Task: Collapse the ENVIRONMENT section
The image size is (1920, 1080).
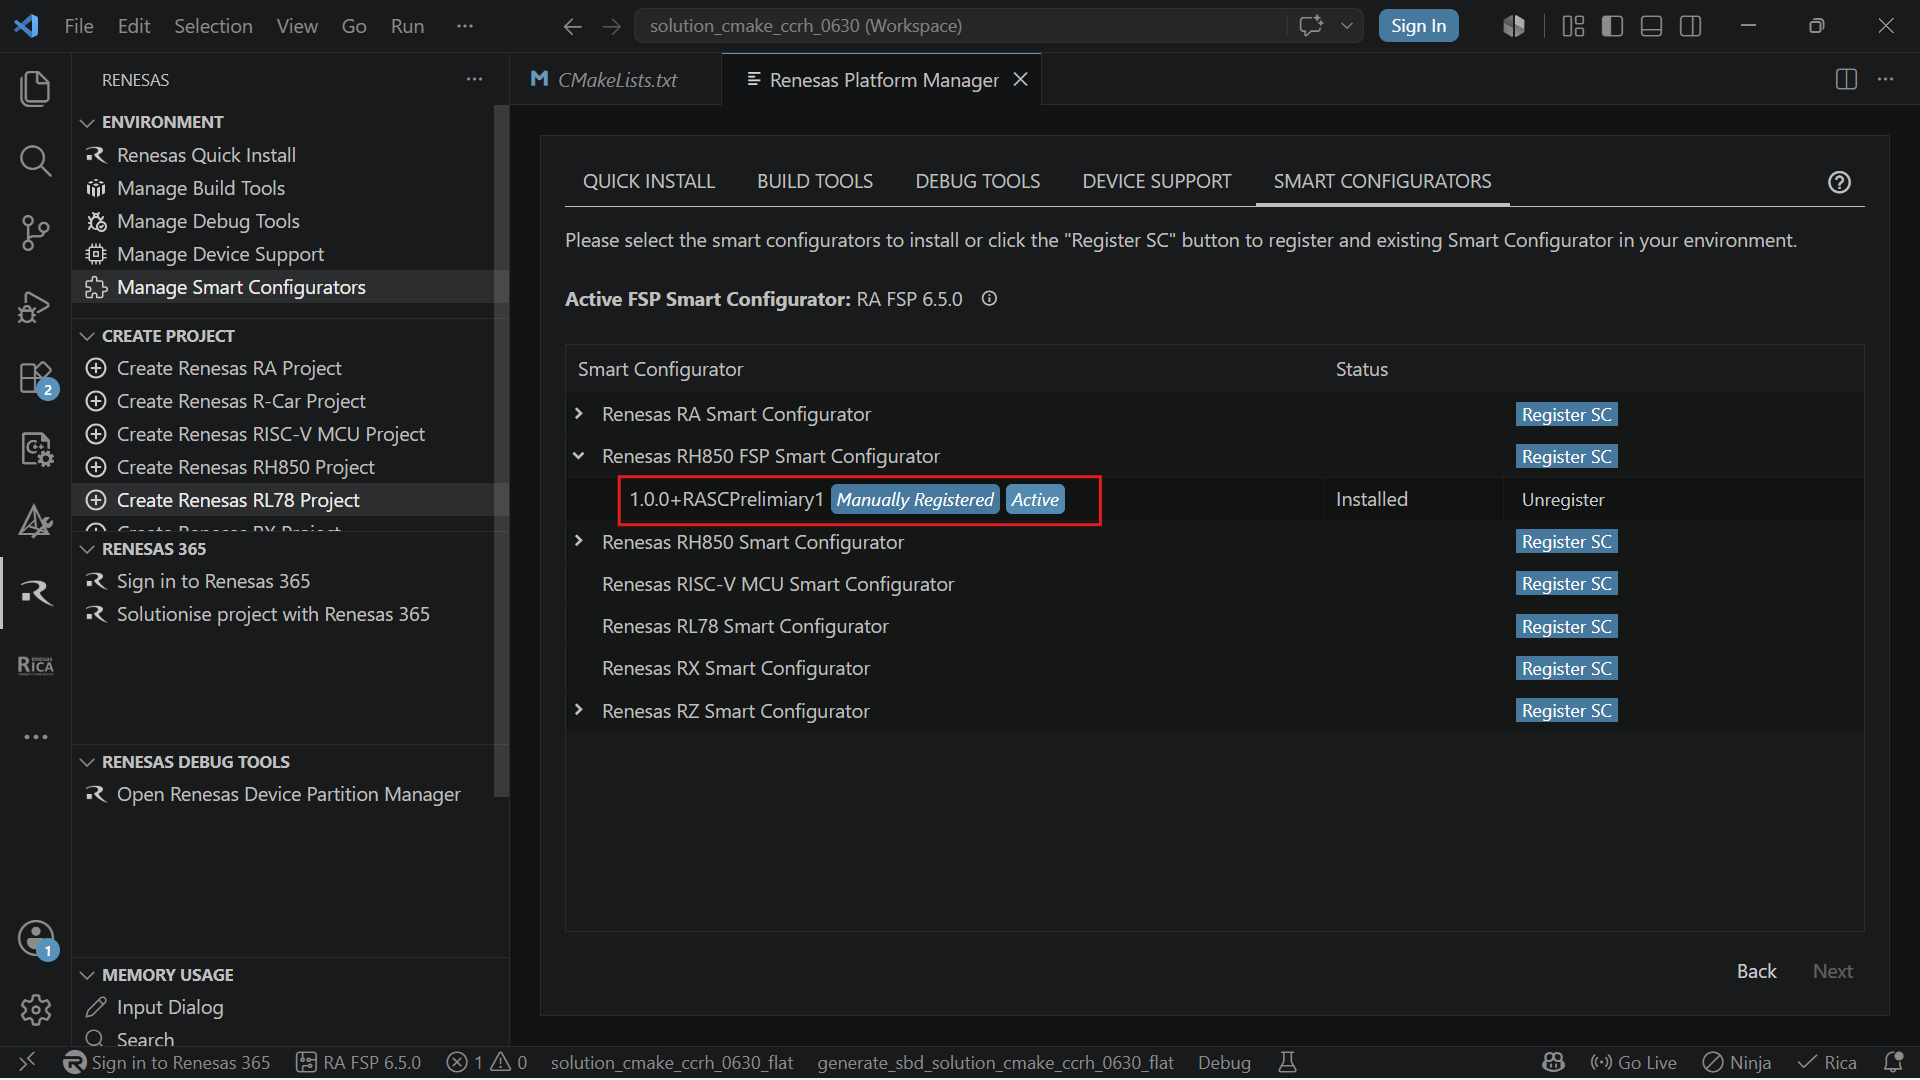Action: (87, 122)
